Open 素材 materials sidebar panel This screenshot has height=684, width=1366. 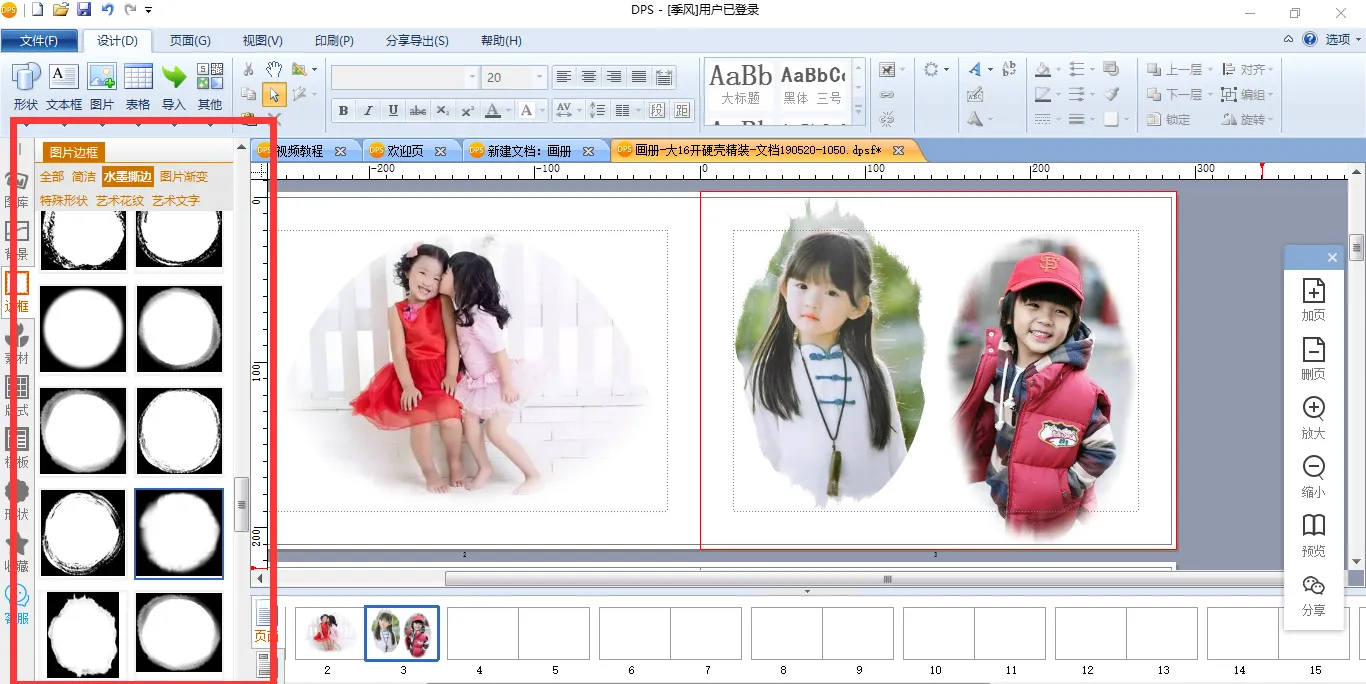[x=17, y=345]
